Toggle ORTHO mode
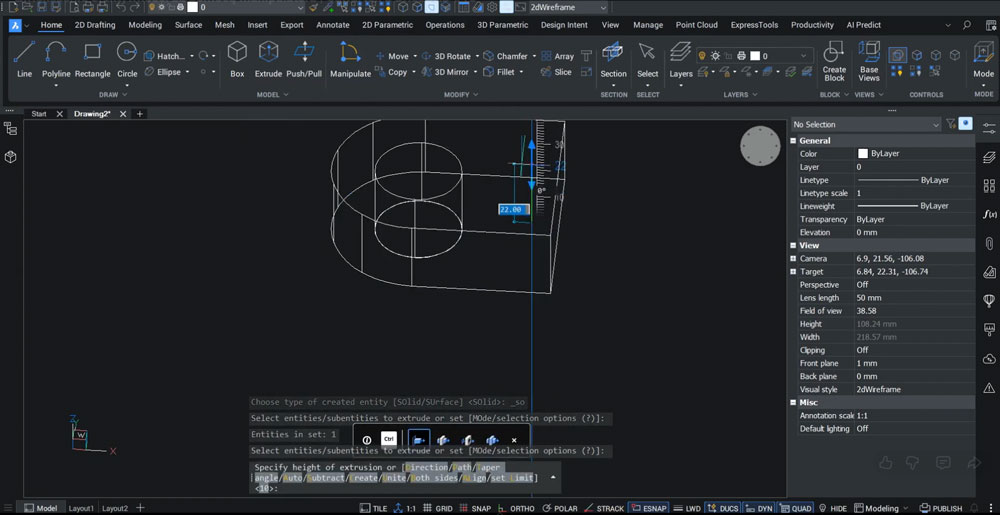 click(x=517, y=509)
